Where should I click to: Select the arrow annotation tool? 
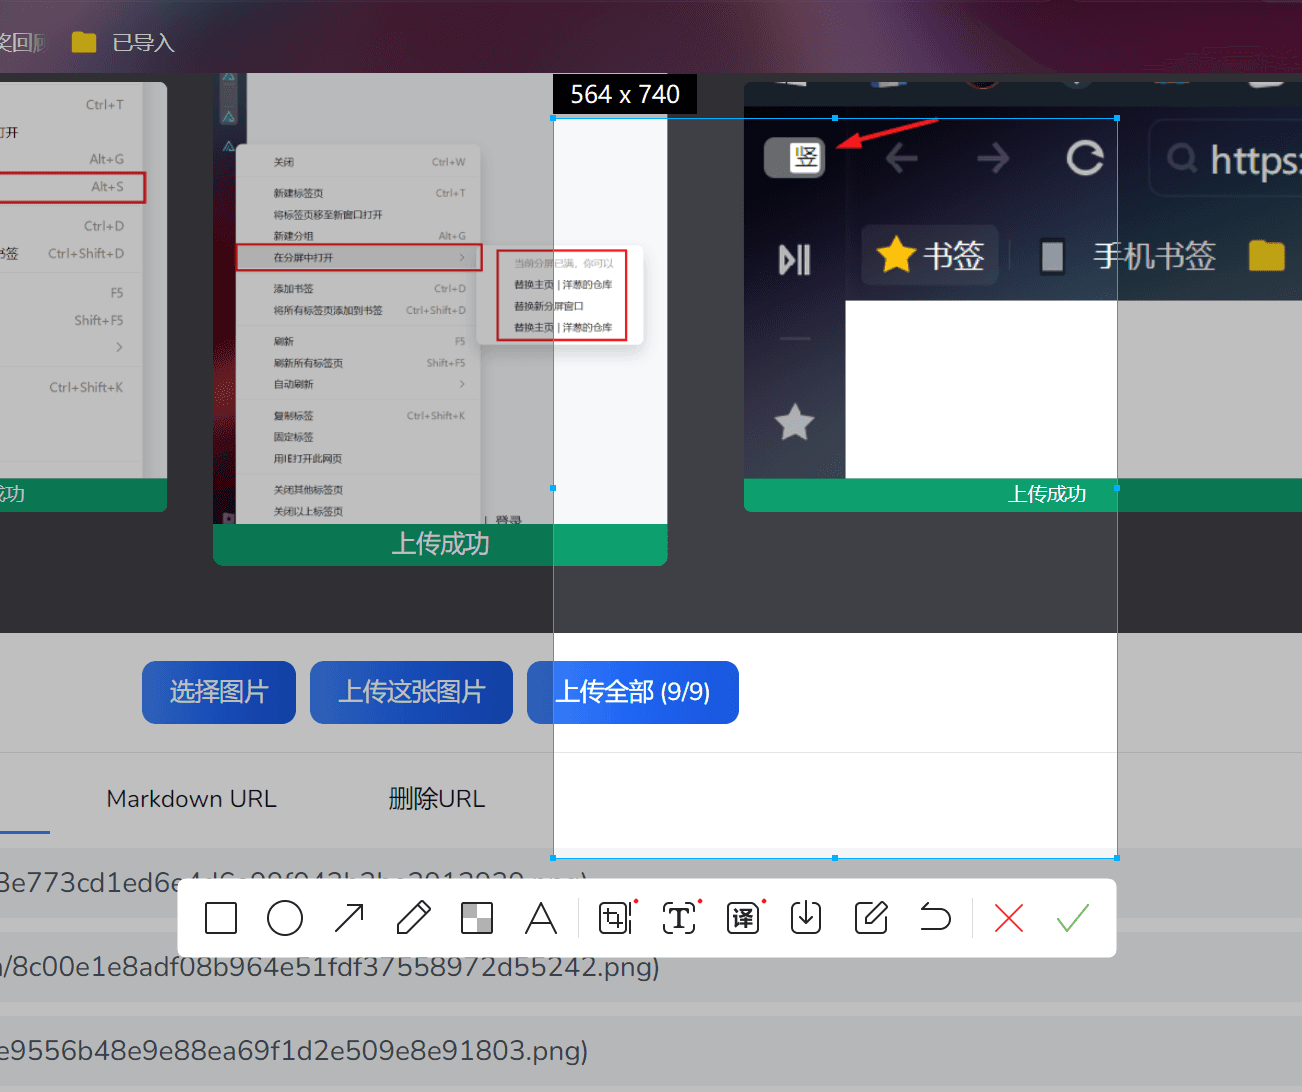(x=349, y=918)
